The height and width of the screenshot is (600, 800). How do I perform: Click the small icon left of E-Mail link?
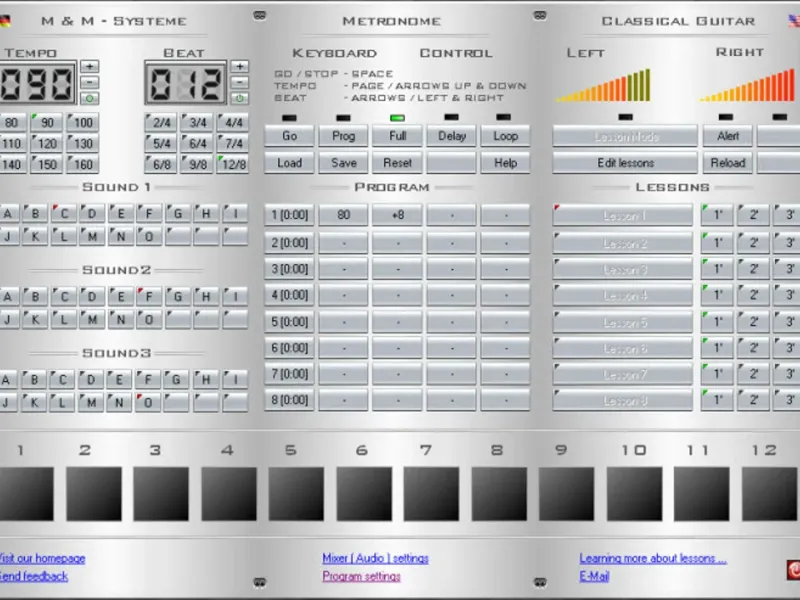[x=540, y=582]
